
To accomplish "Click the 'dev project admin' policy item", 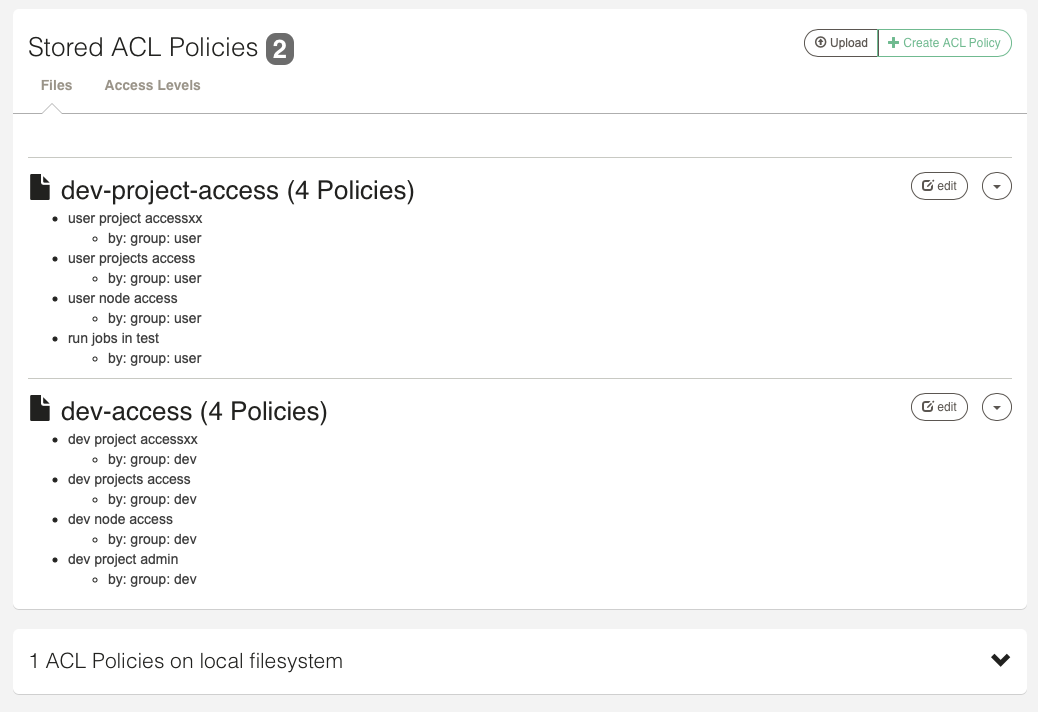I will (123, 559).
